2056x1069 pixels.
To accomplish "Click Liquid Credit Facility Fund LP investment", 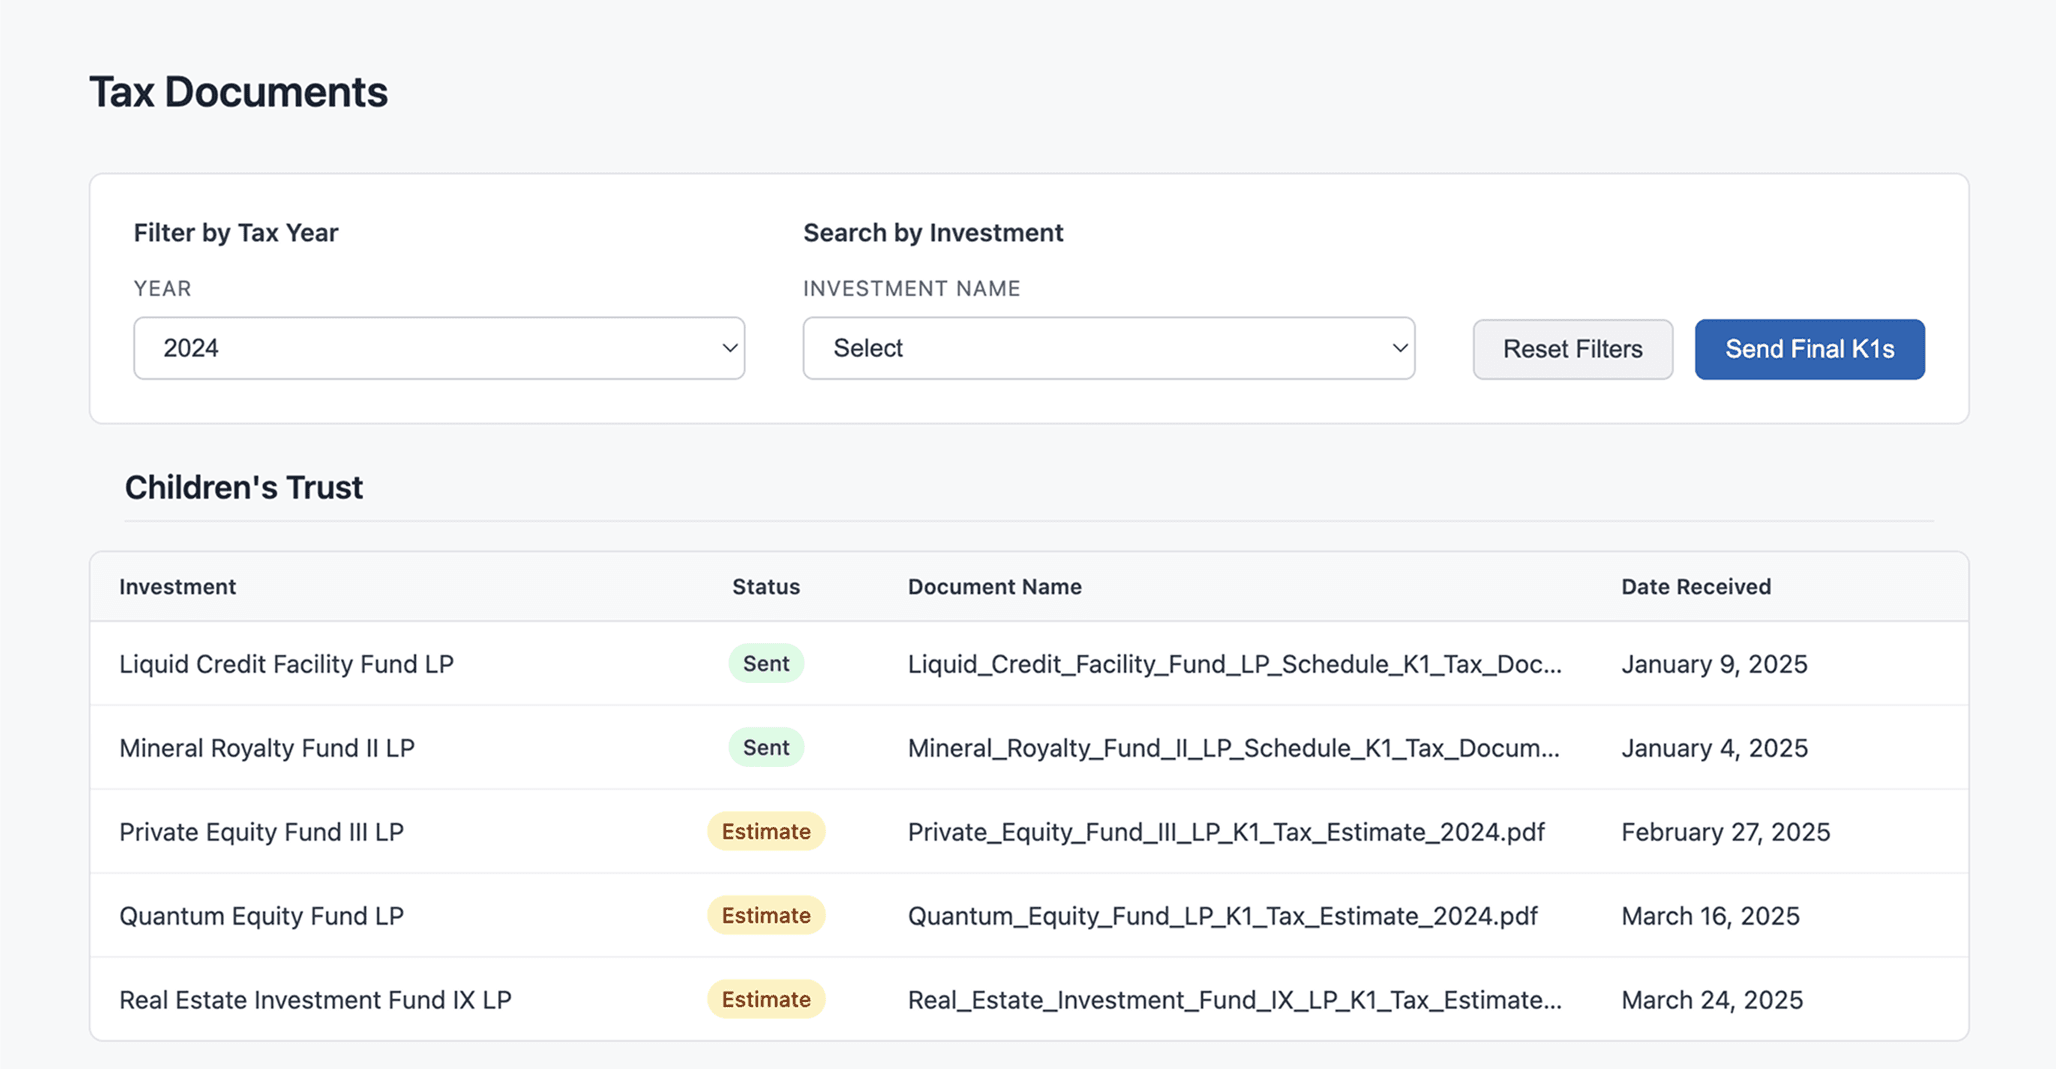I will click(x=287, y=664).
